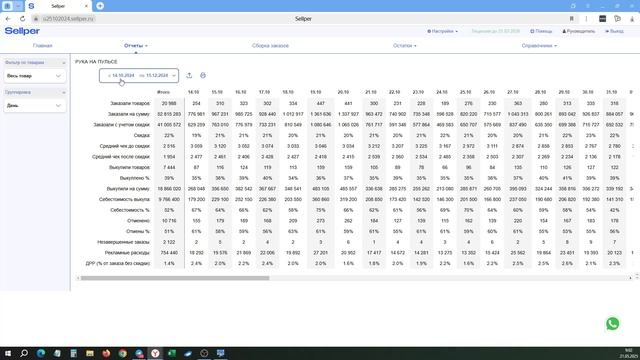Click the scrollbar right arrow
Viewport: 640px width, 360px height.
point(630,278)
